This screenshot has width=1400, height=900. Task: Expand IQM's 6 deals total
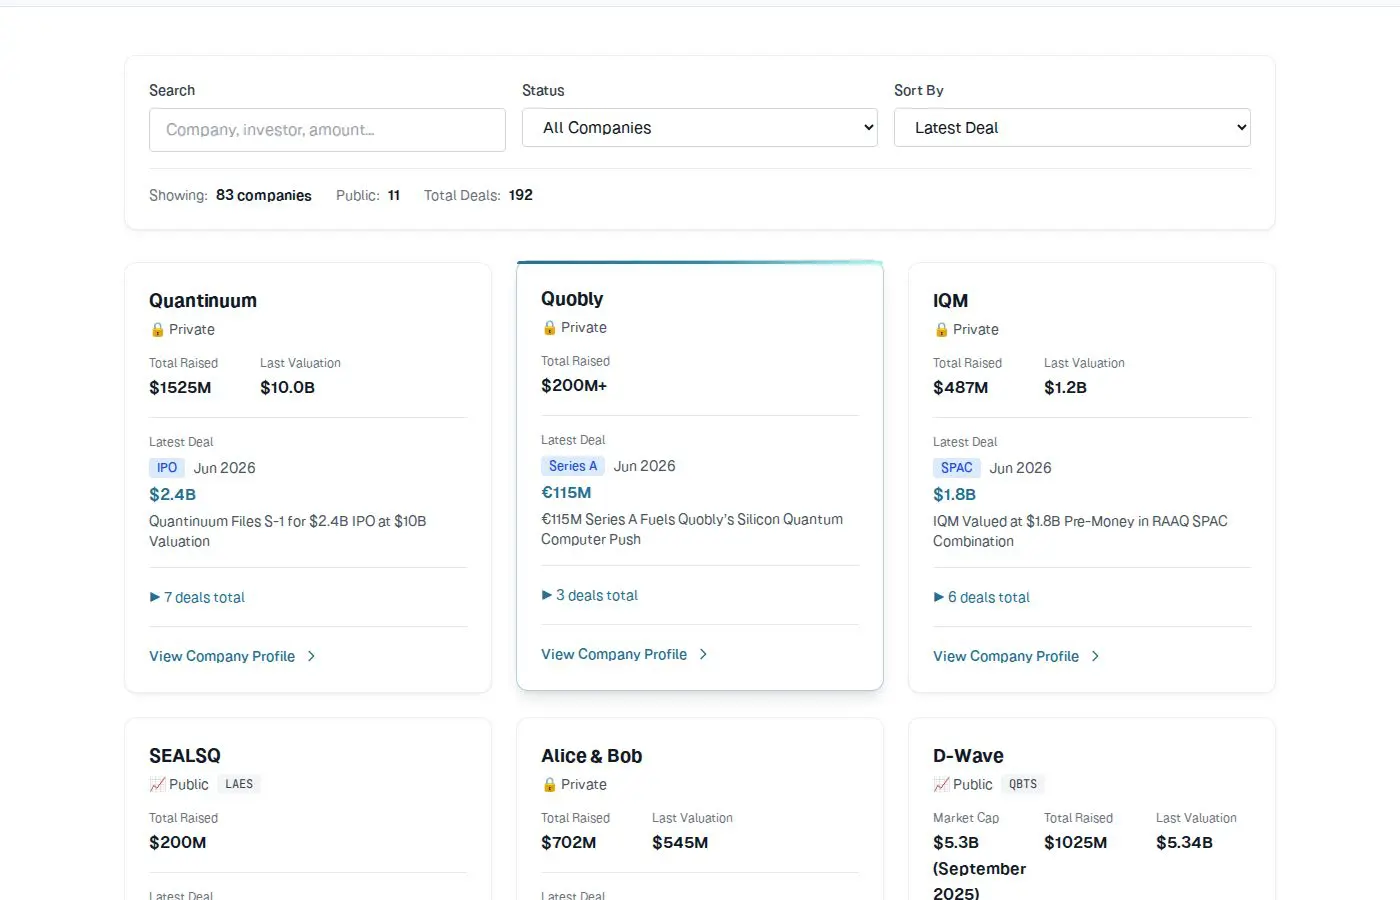(981, 597)
